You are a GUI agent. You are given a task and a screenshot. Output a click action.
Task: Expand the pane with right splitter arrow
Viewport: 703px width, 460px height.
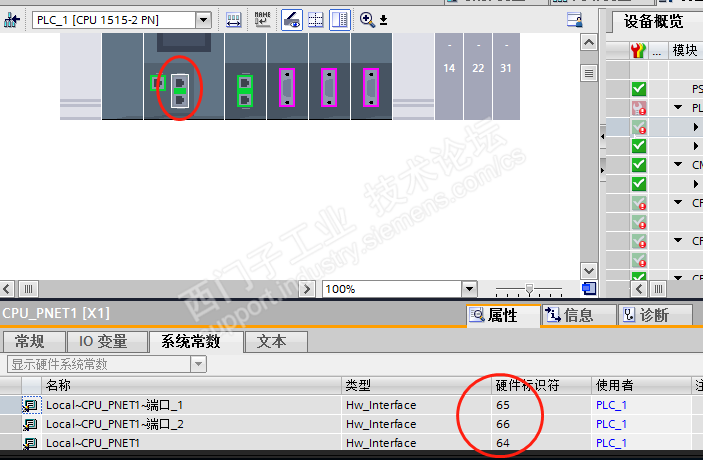[x=603, y=170]
